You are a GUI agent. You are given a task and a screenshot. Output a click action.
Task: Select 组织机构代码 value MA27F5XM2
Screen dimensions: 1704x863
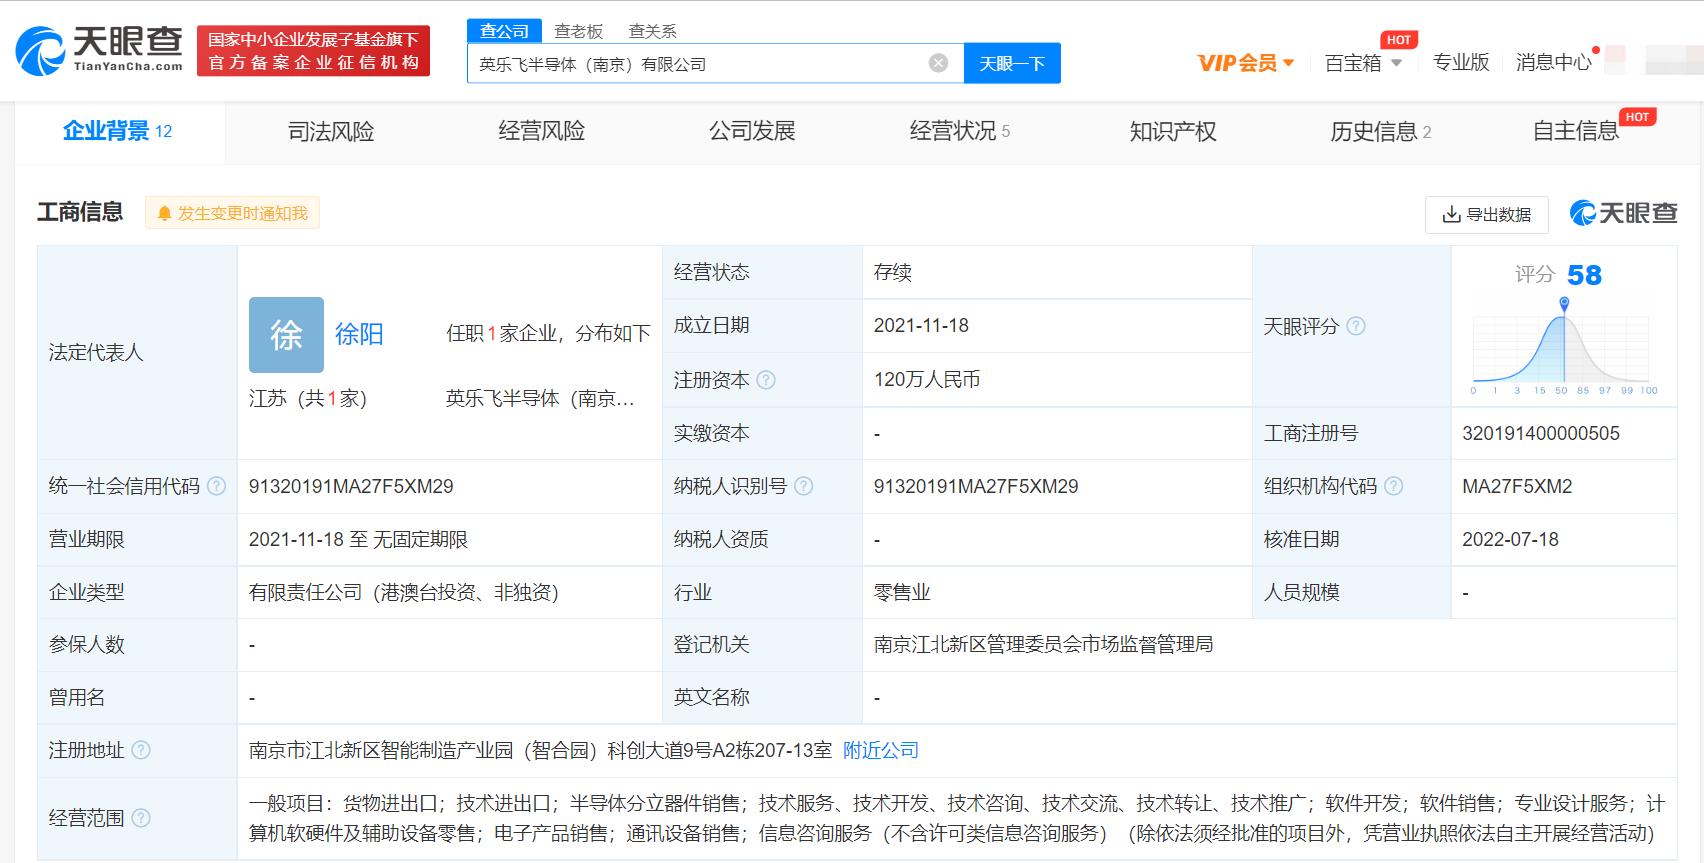[x=1517, y=486]
